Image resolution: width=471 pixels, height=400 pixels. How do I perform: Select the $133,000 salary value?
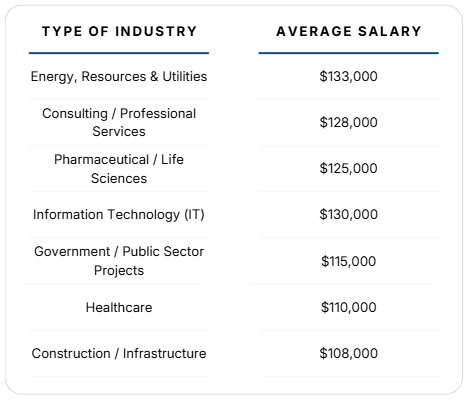348,76
